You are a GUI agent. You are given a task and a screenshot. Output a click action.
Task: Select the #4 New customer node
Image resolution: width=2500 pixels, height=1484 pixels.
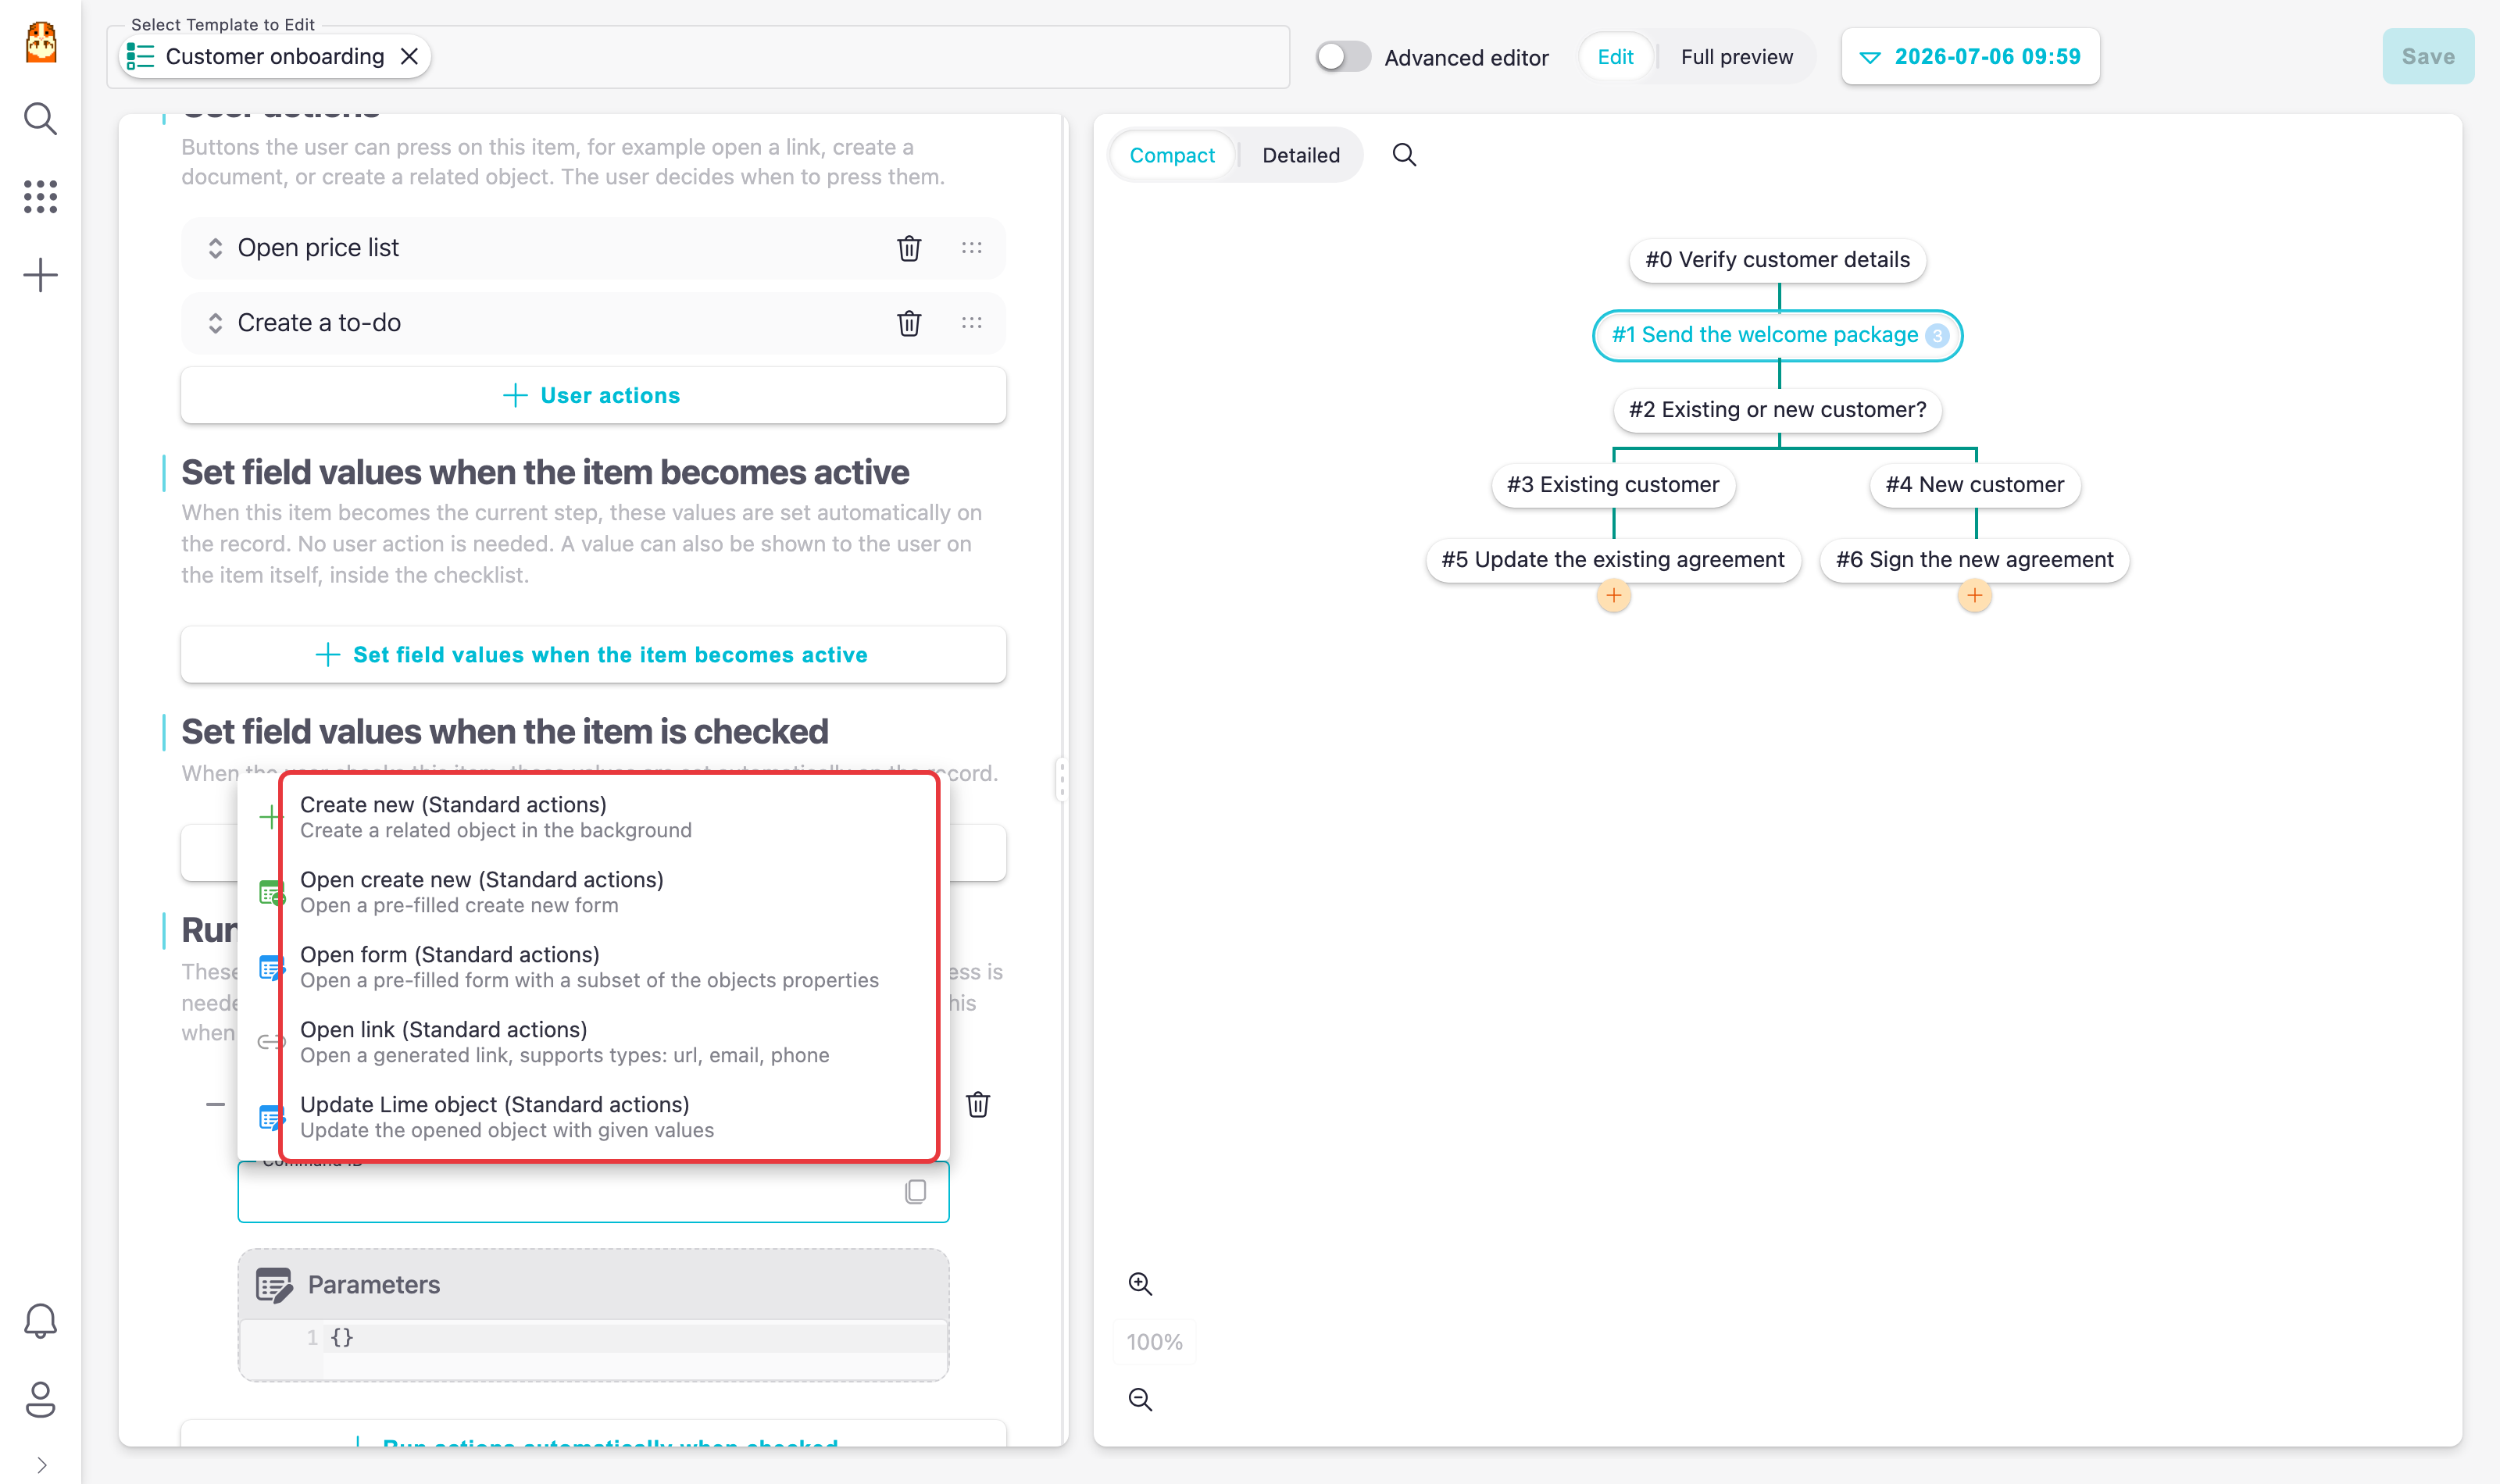pyautogui.click(x=1974, y=485)
